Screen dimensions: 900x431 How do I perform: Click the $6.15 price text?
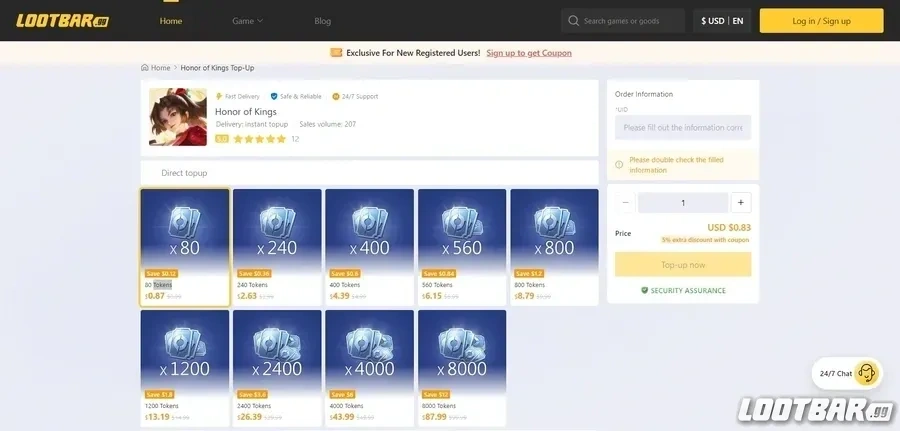click(432, 296)
